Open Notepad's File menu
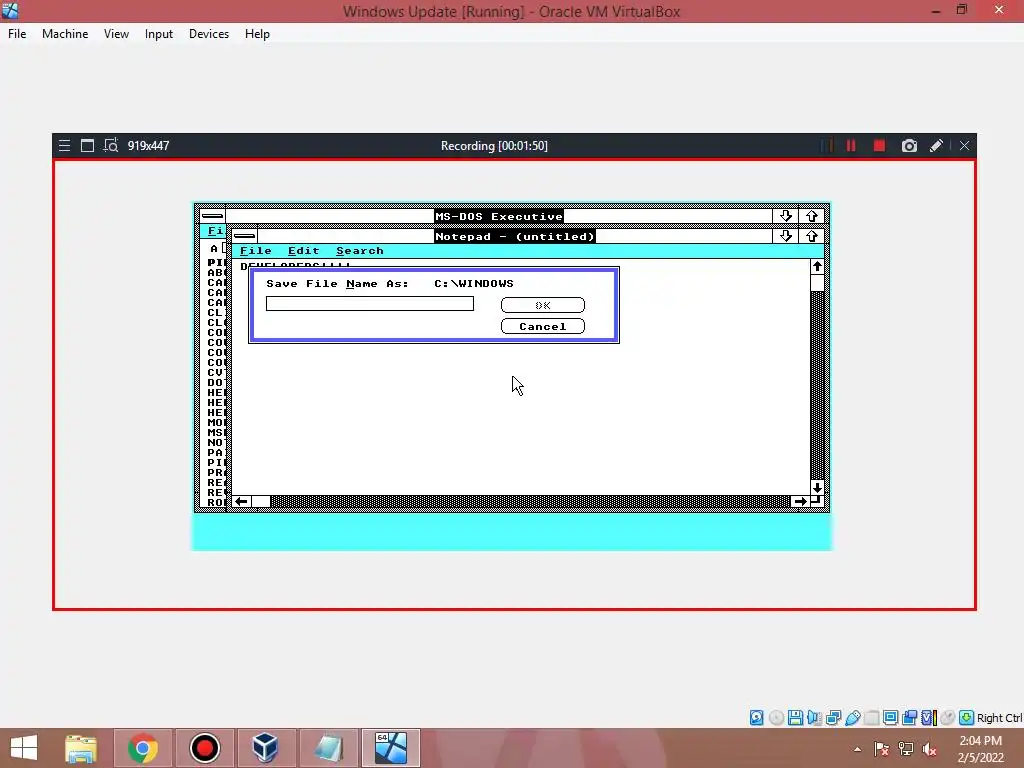1024x768 pixels. point(255,251)
